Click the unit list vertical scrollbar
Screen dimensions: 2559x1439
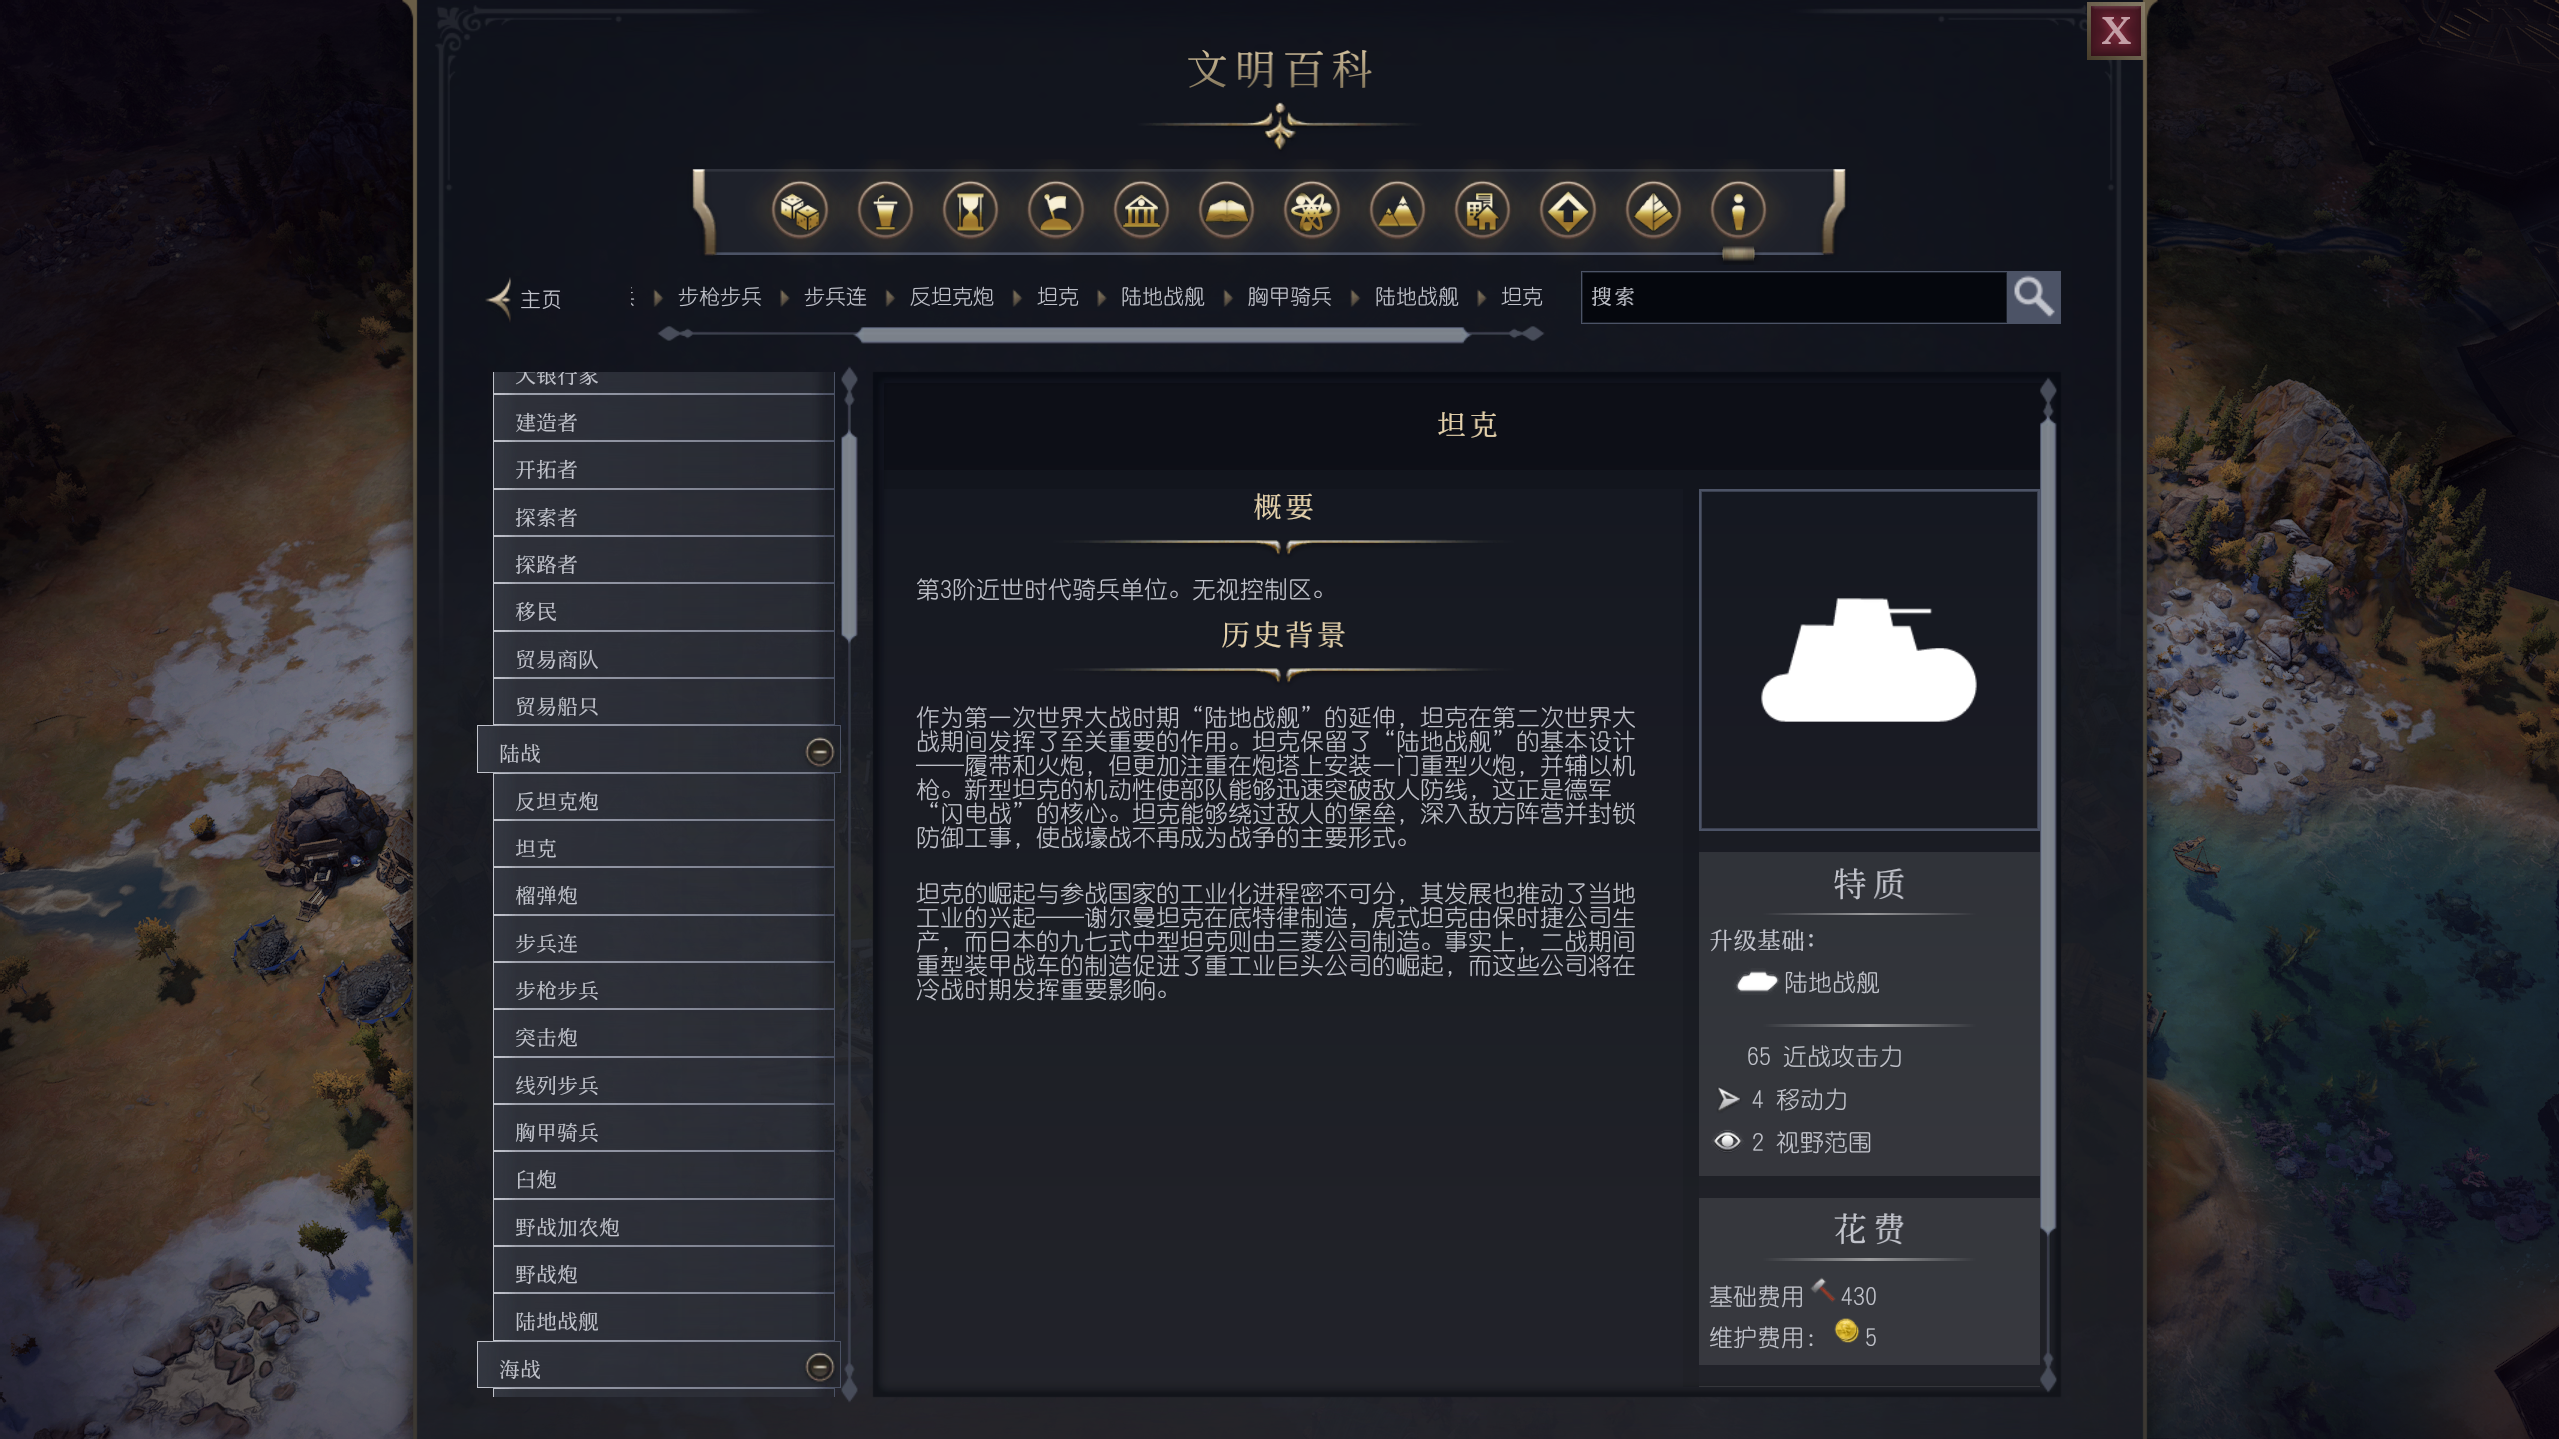pos(849,536)
